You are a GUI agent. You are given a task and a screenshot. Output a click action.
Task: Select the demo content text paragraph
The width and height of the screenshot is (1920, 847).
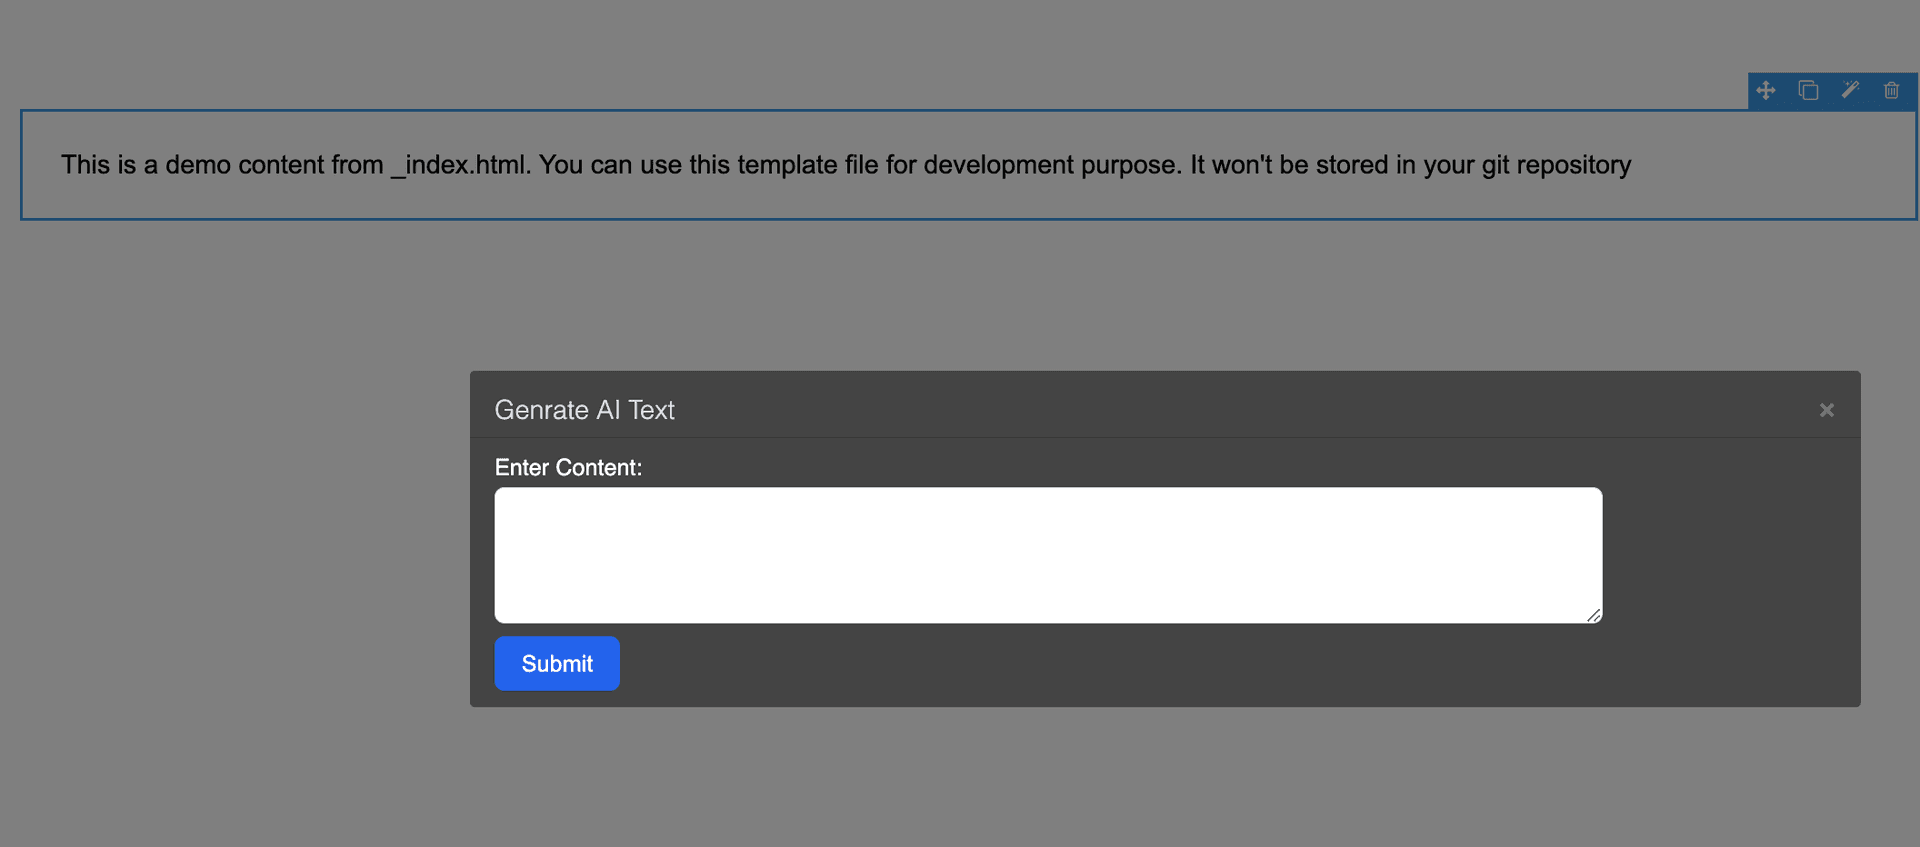(846, 165)
